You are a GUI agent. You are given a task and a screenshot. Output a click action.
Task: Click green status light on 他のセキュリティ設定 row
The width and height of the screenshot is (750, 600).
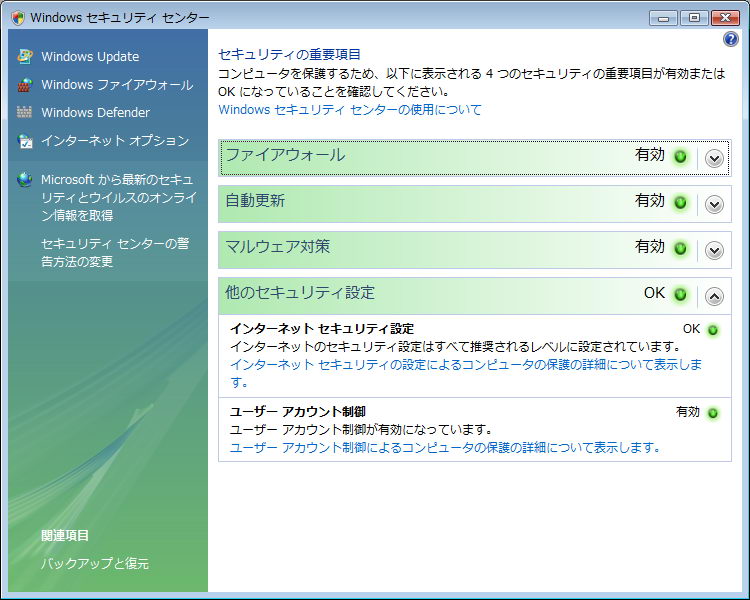pos(680,294)
